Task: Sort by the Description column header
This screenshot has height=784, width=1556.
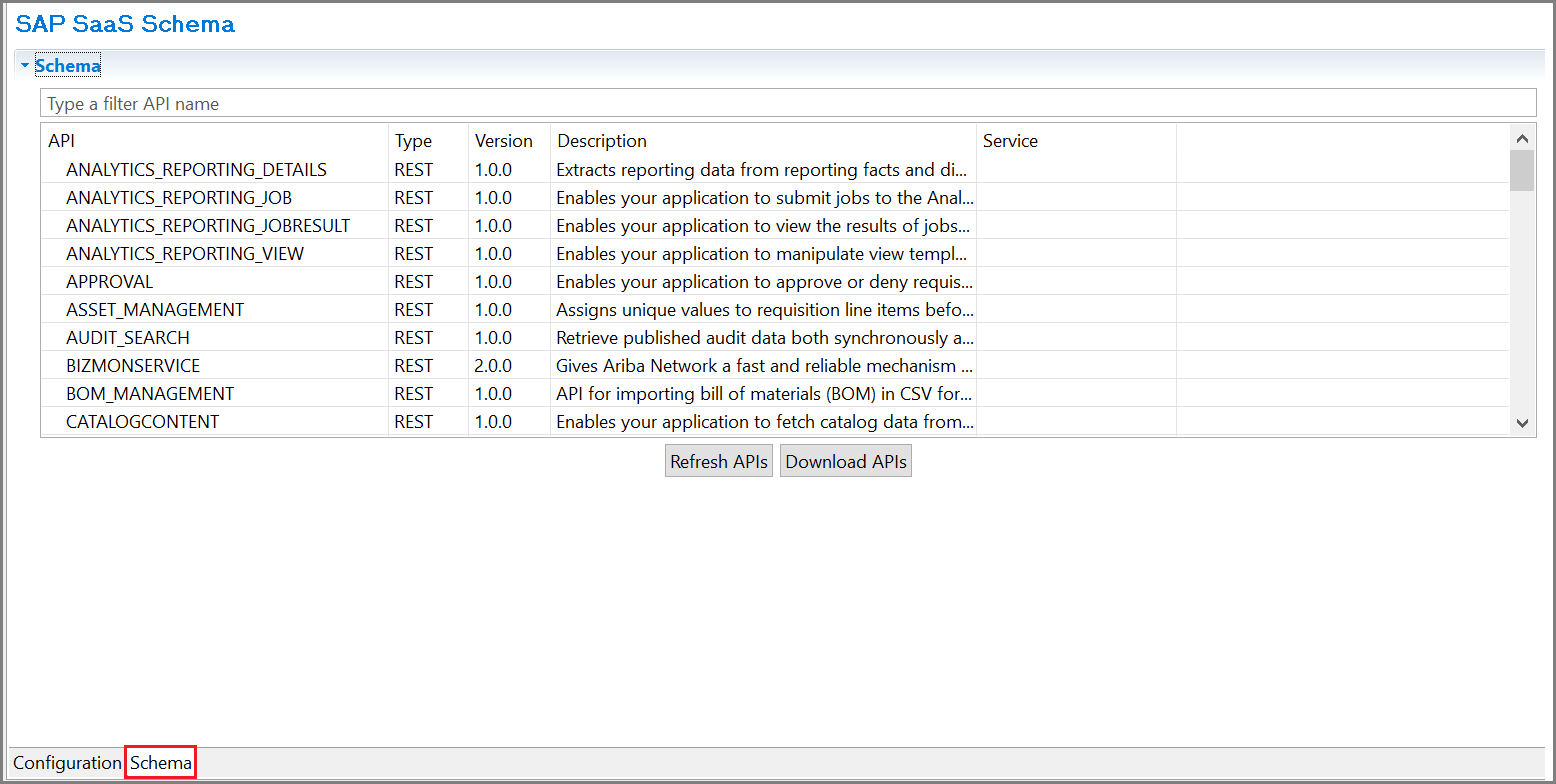Action: (x=602, y=141)
